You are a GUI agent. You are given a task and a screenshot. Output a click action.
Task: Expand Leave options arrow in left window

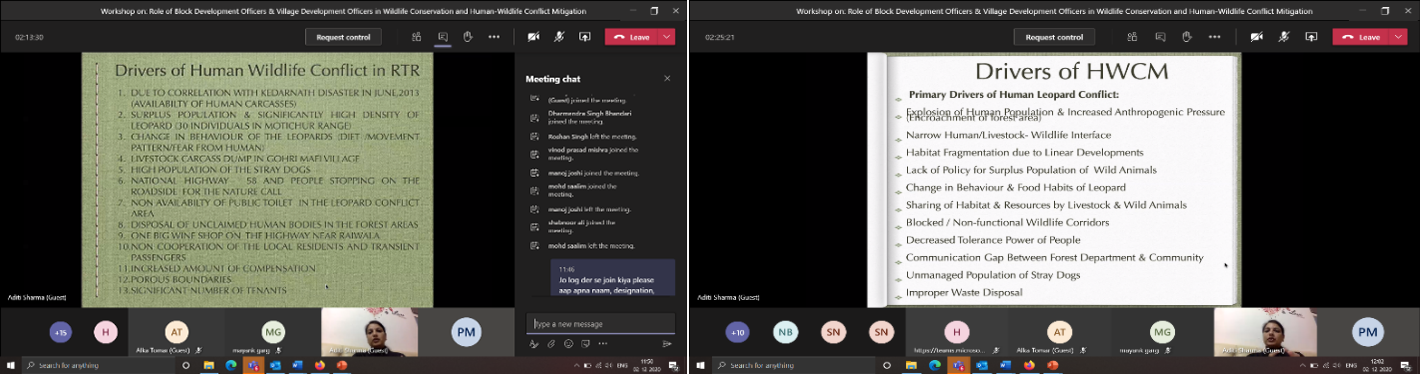(668, 37)
